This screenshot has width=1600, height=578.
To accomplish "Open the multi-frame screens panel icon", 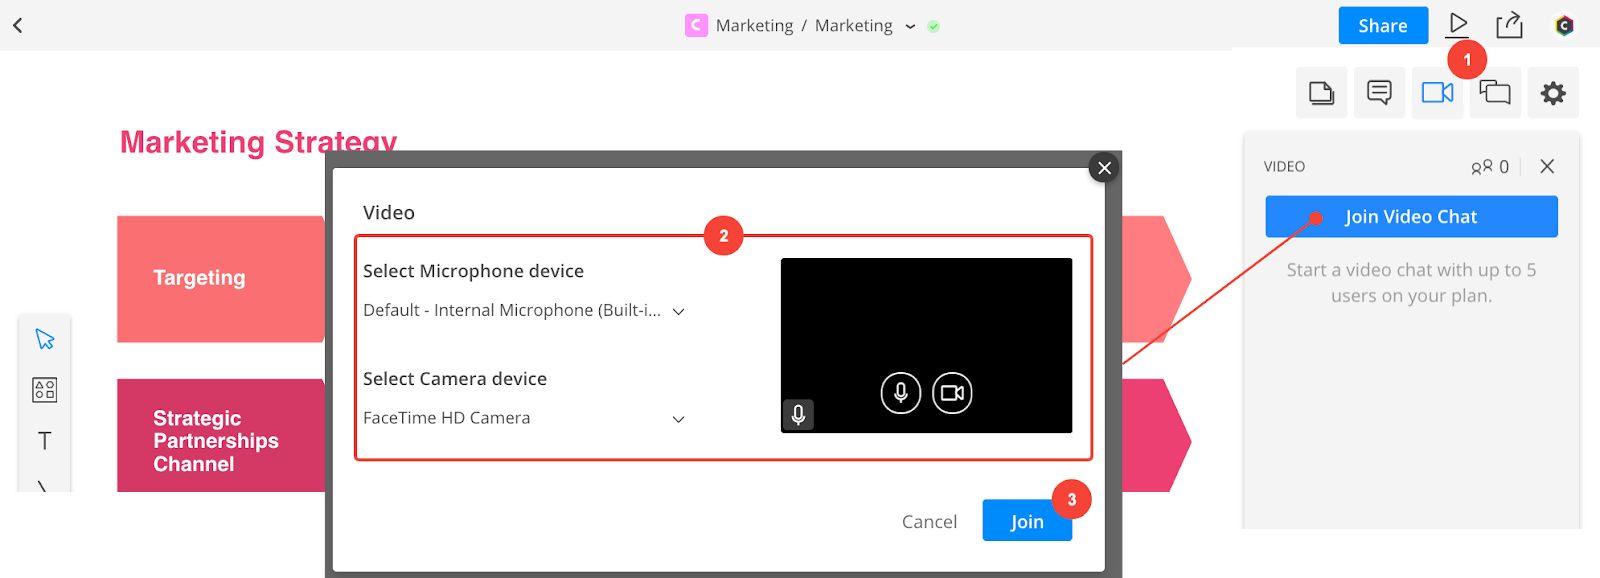I will click(1495, 93).
